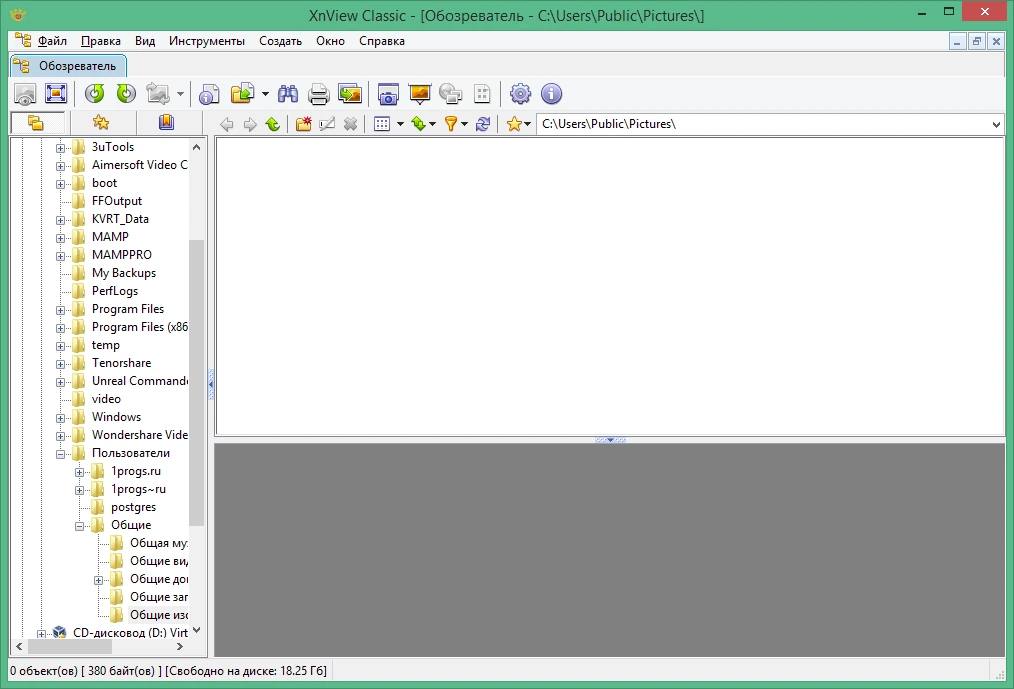Open the Правка menu

[101, 41]
